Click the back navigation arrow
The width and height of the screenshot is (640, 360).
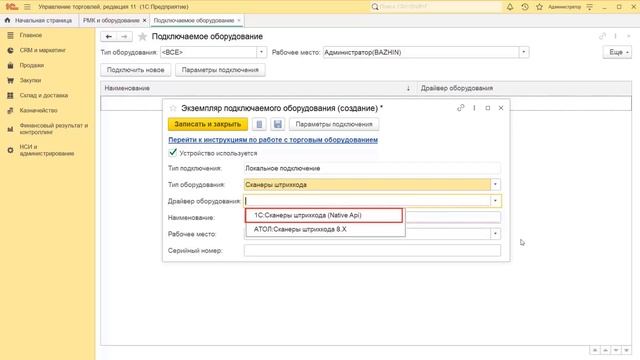click(109, 37)
